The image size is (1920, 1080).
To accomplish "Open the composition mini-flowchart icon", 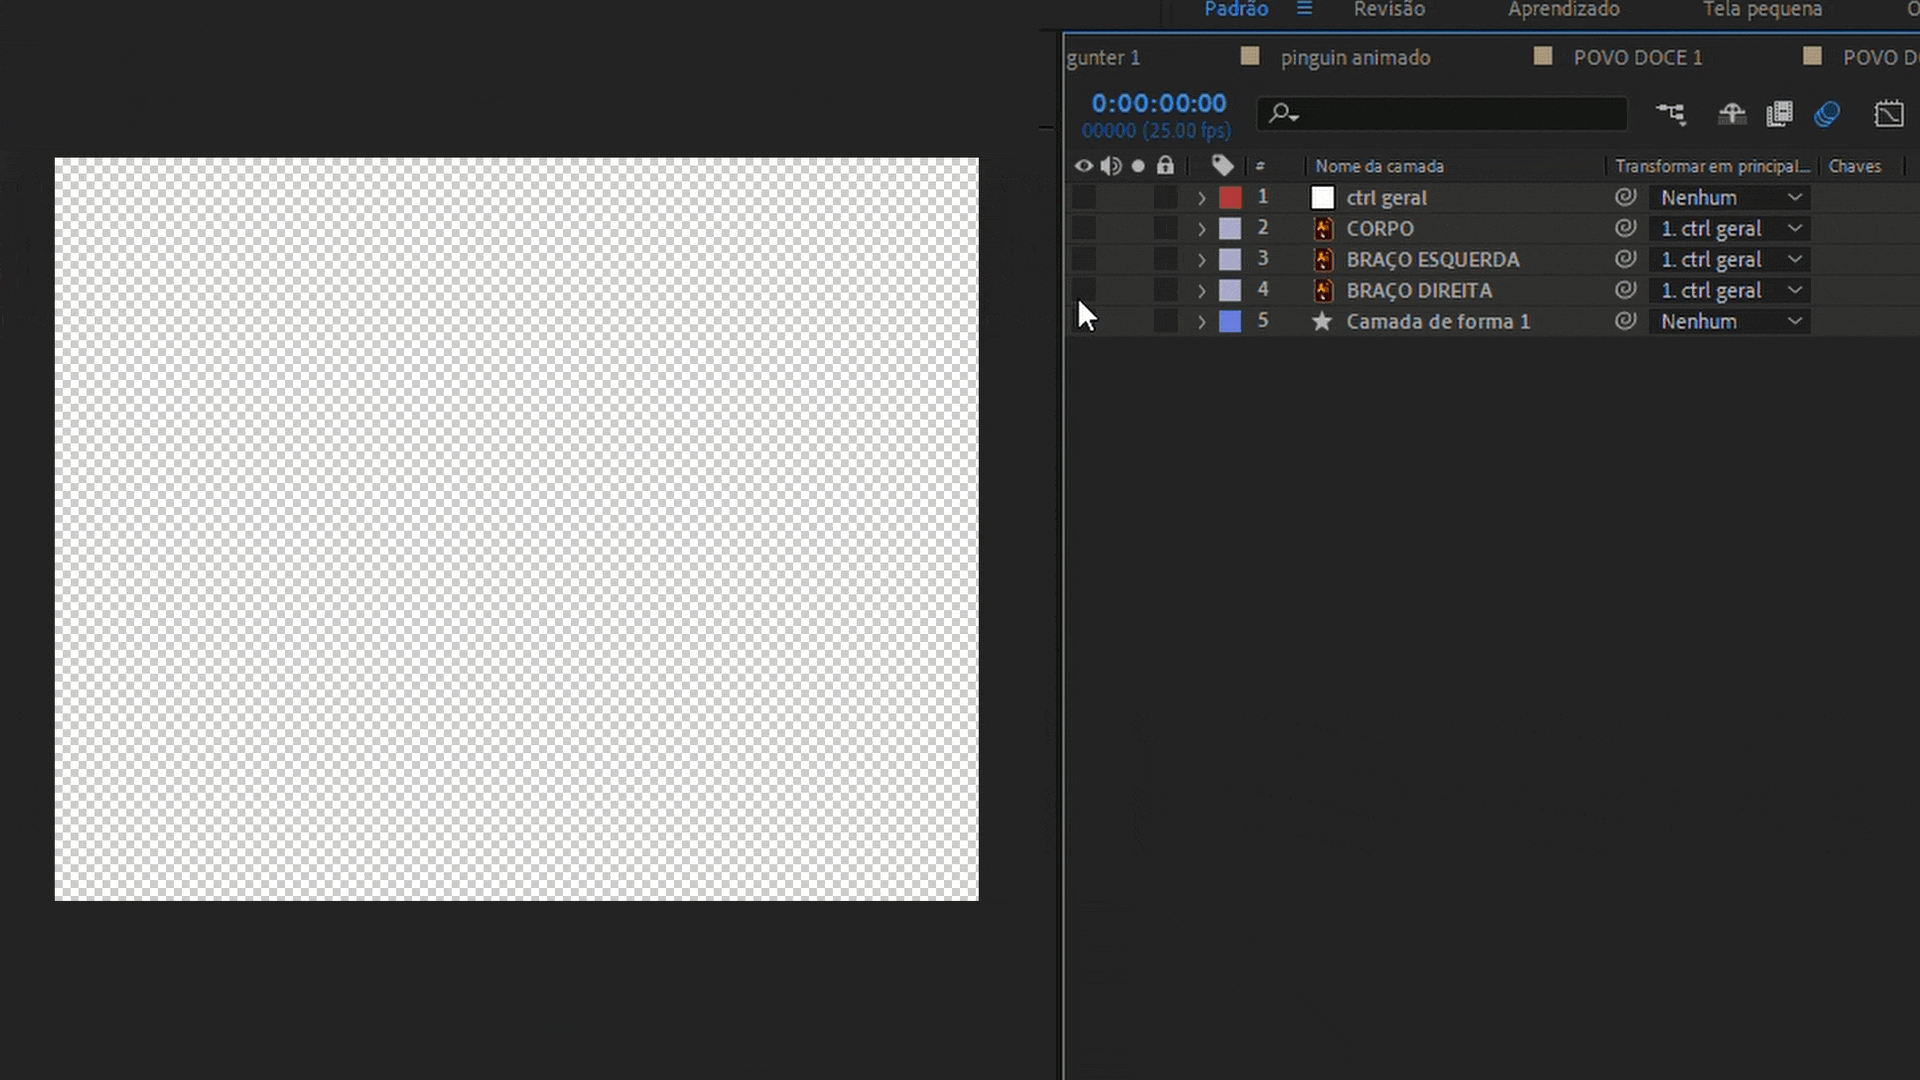I will (x=1671, y=114).
